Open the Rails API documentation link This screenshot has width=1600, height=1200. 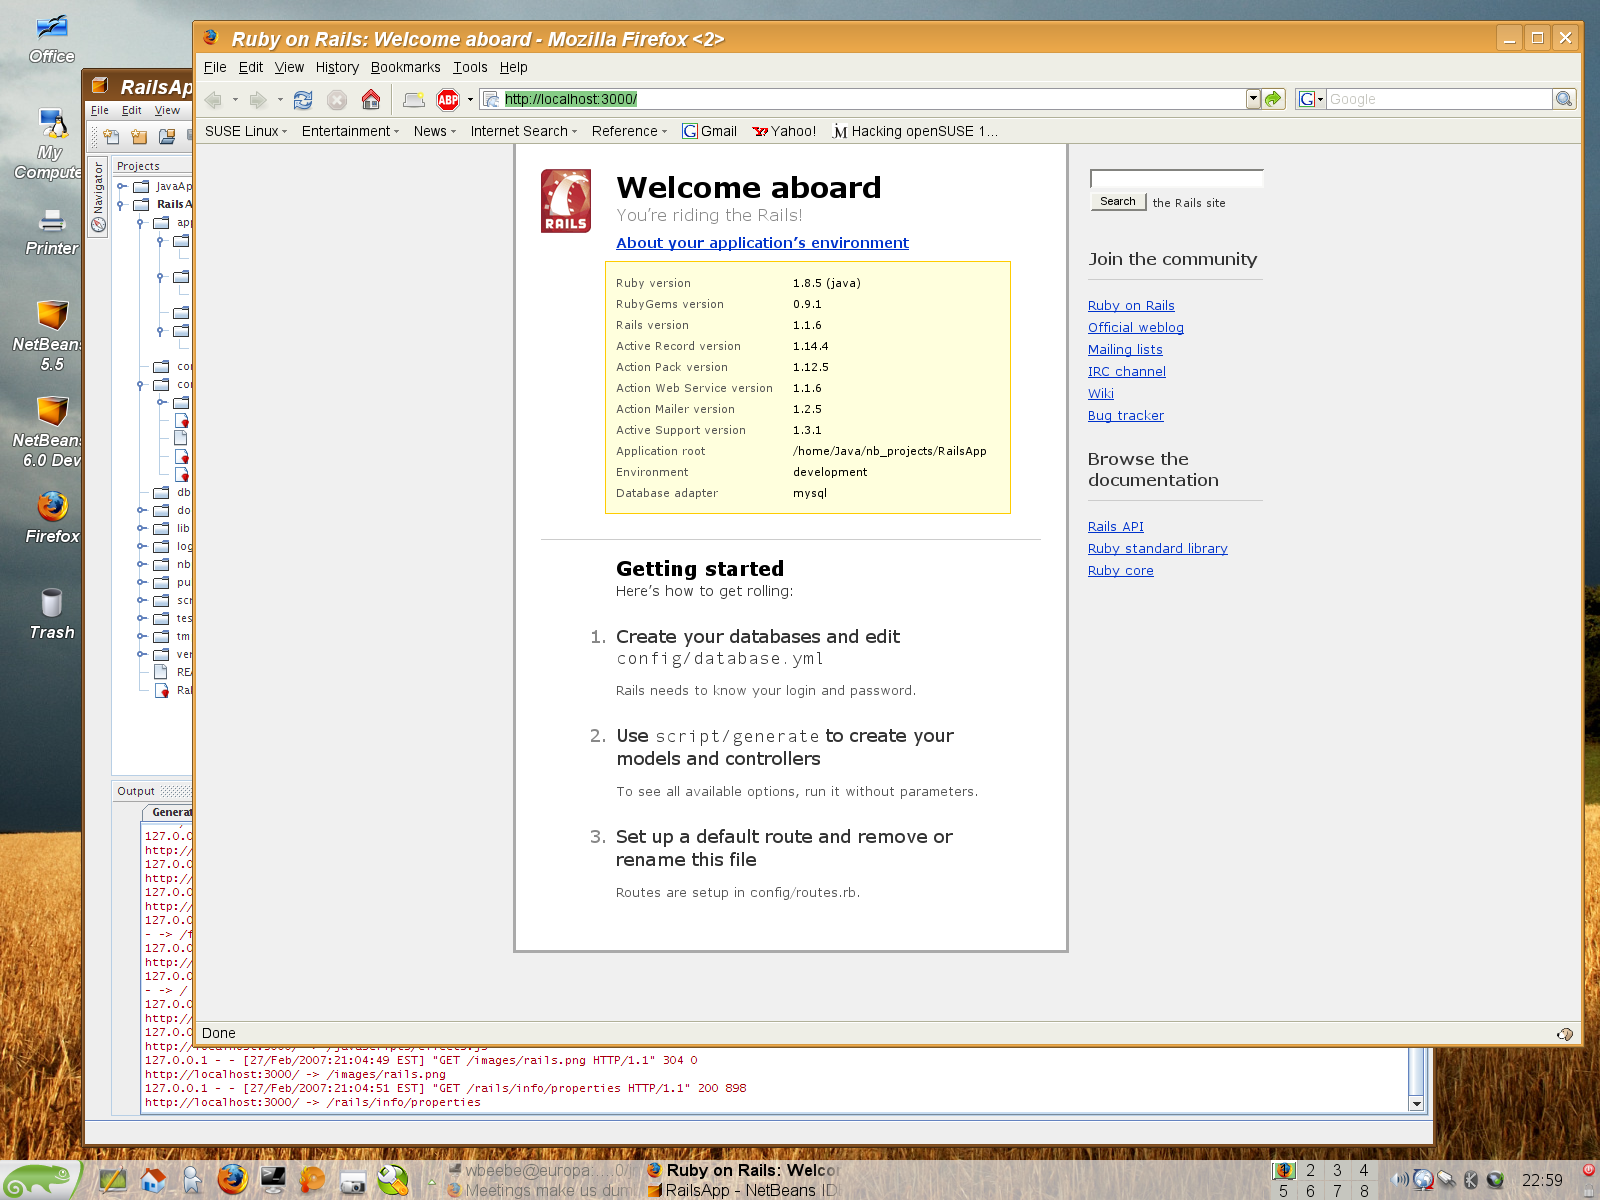pos(1115,526)
